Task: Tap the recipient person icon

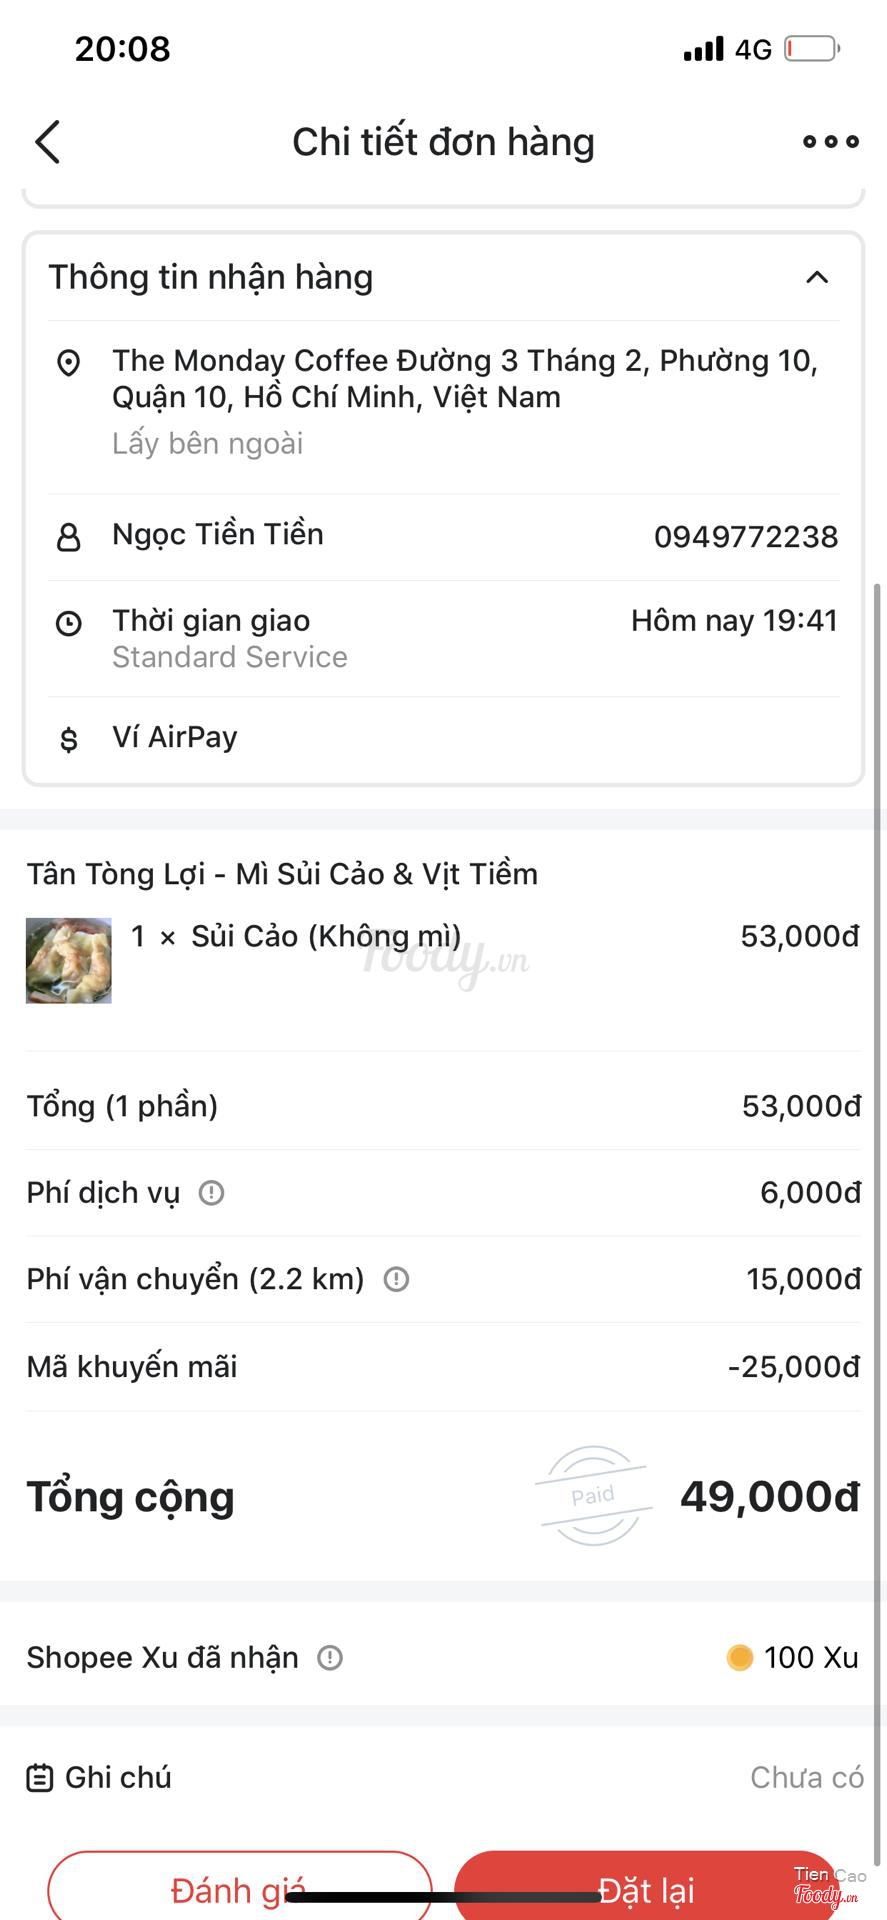Action: pyautogui.click(x=68, y=538)
